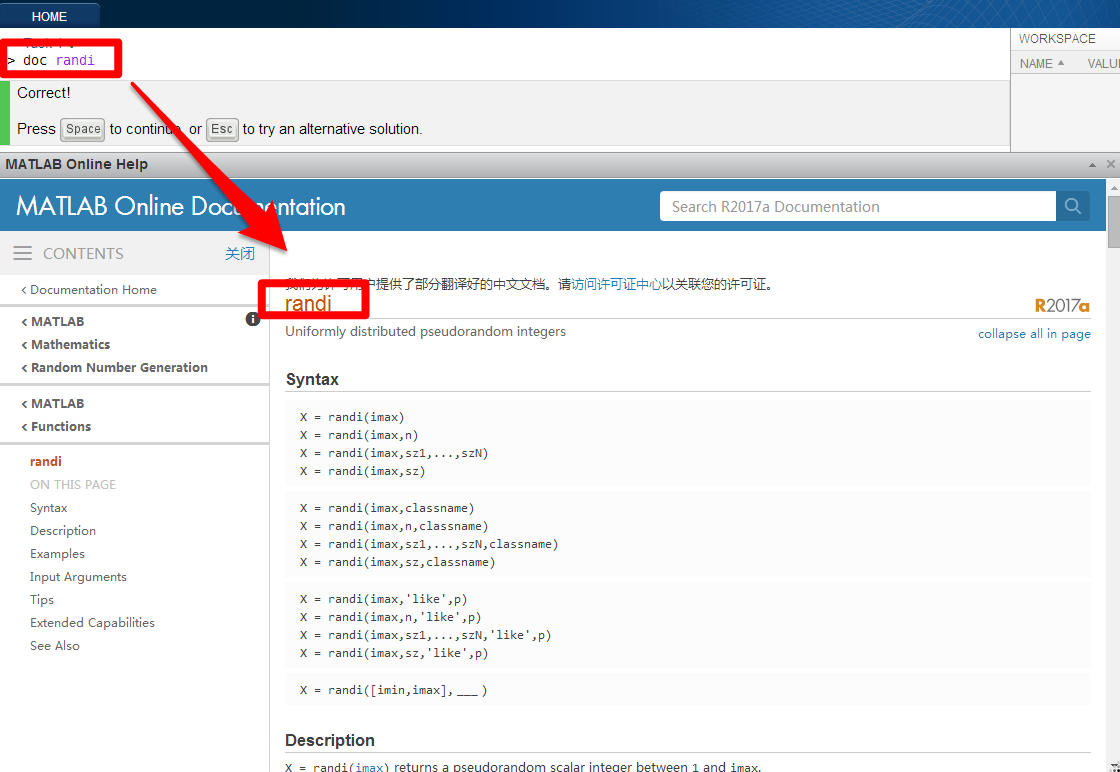Focus the Search R2017a Documentation field
The image size is (1120, 772).
(857, 206)
